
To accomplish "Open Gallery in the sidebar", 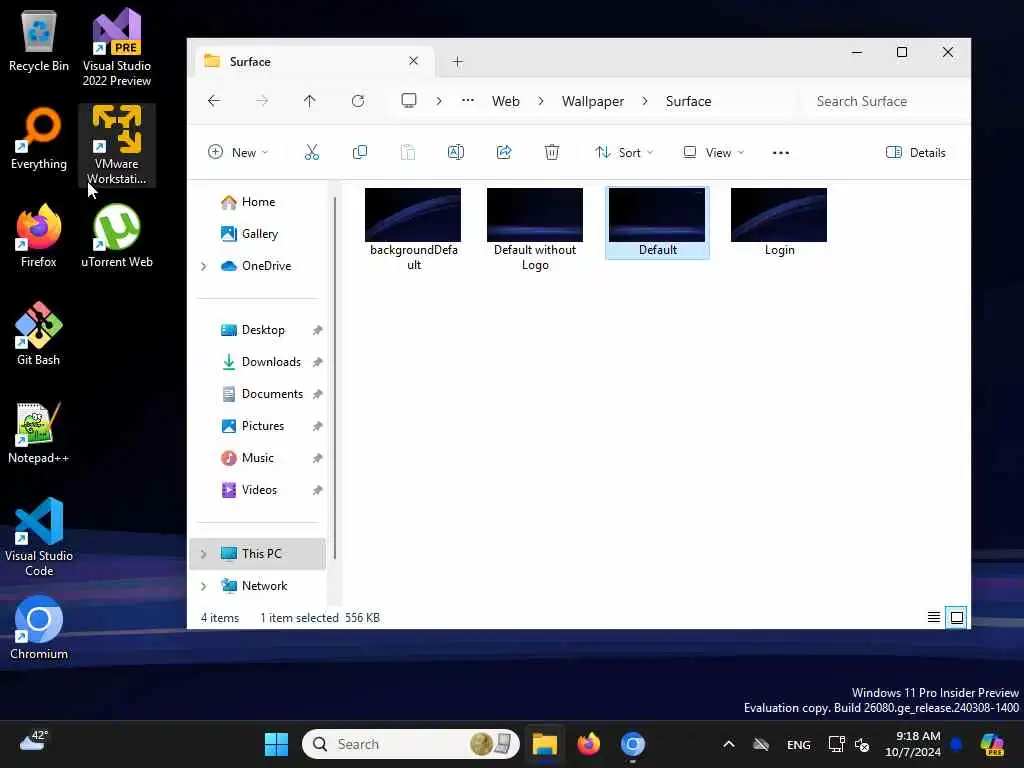I will click(x=259, y=234).
